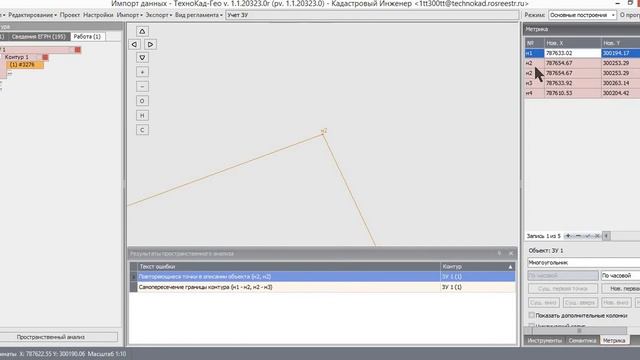
Task: Click the Запись 1 из 5 record label
Action: click(x=544, y=236)
